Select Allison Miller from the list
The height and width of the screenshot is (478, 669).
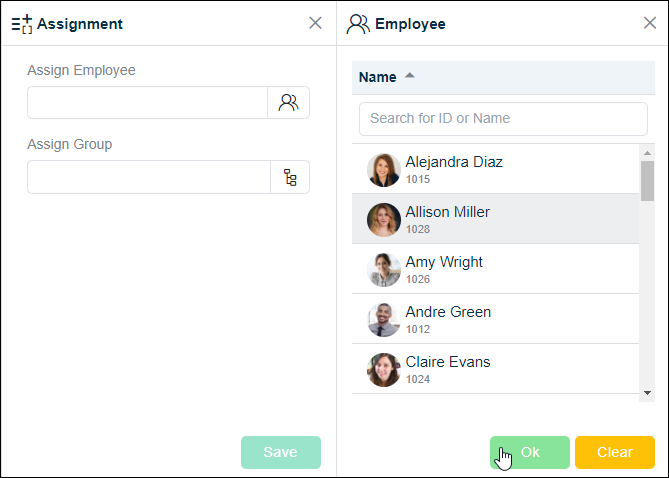tap(495, 219)
